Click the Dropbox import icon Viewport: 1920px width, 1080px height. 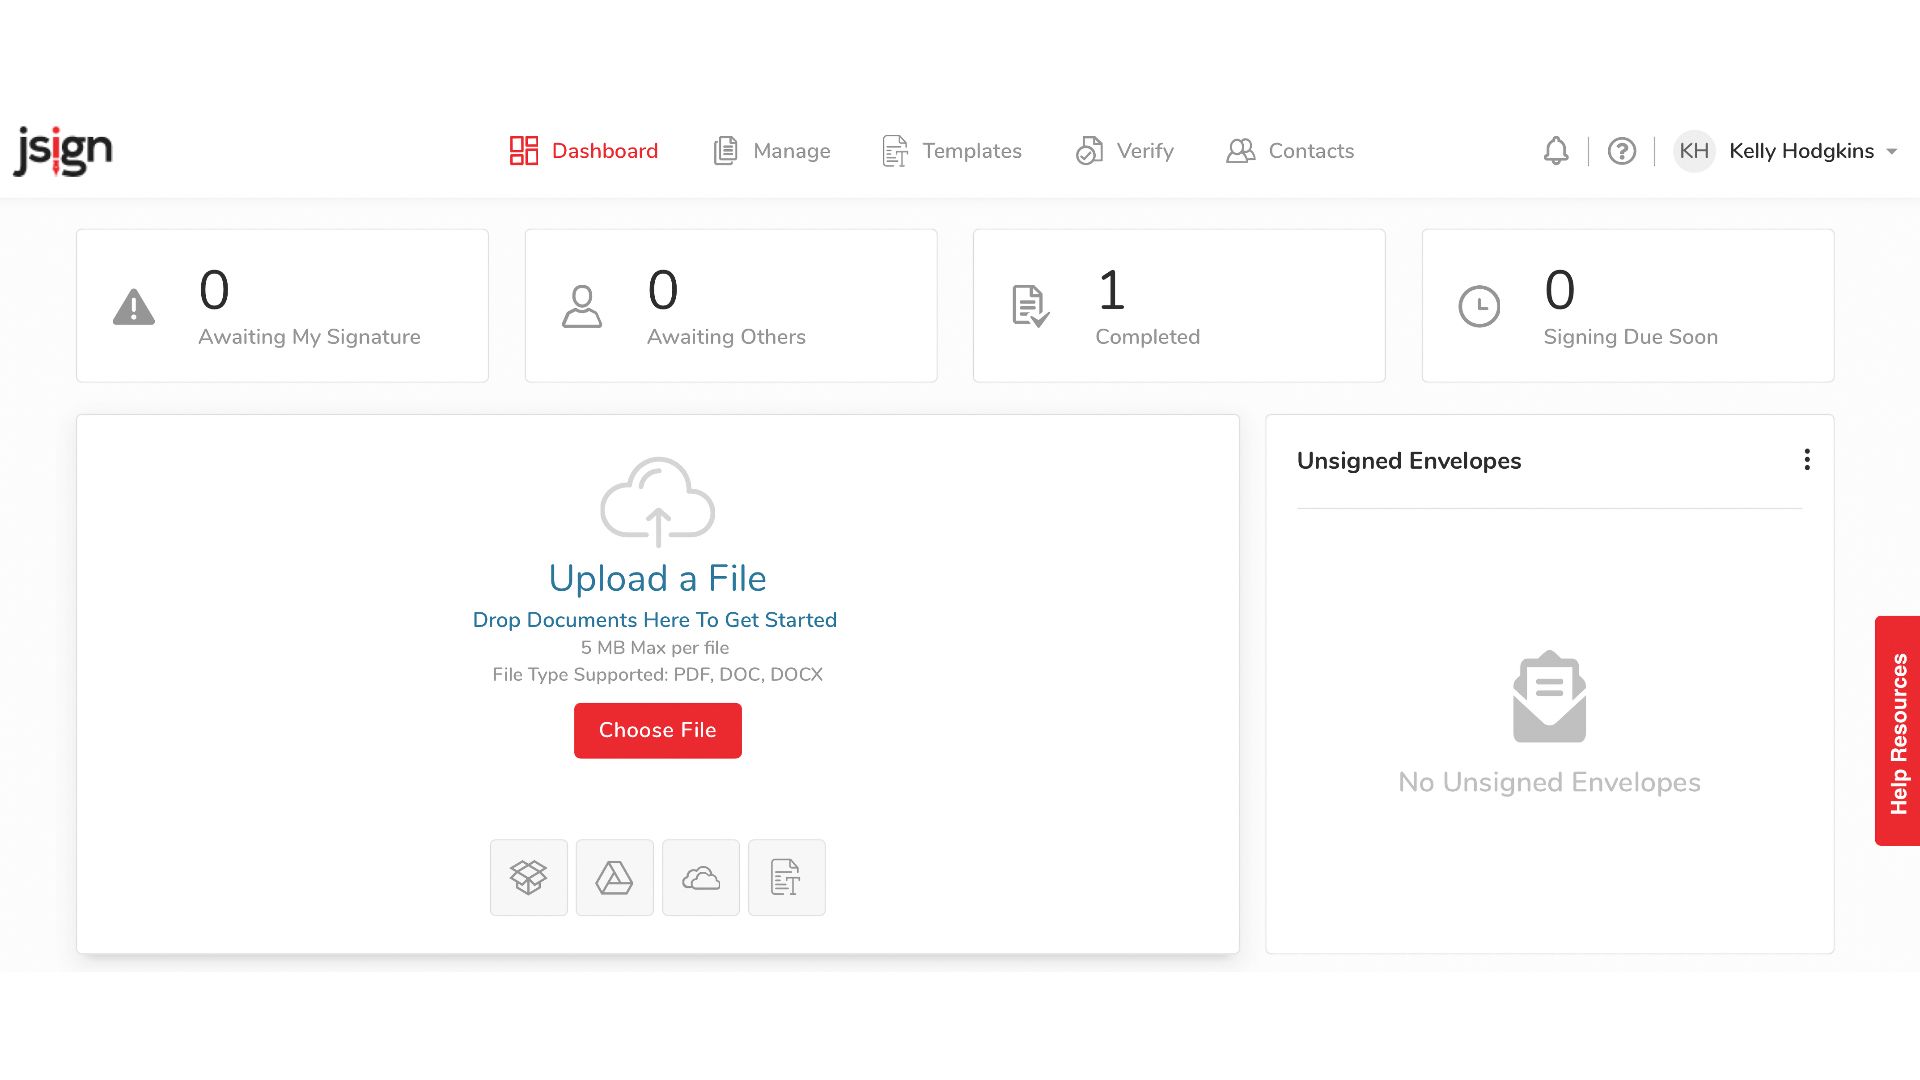point(528,877)
